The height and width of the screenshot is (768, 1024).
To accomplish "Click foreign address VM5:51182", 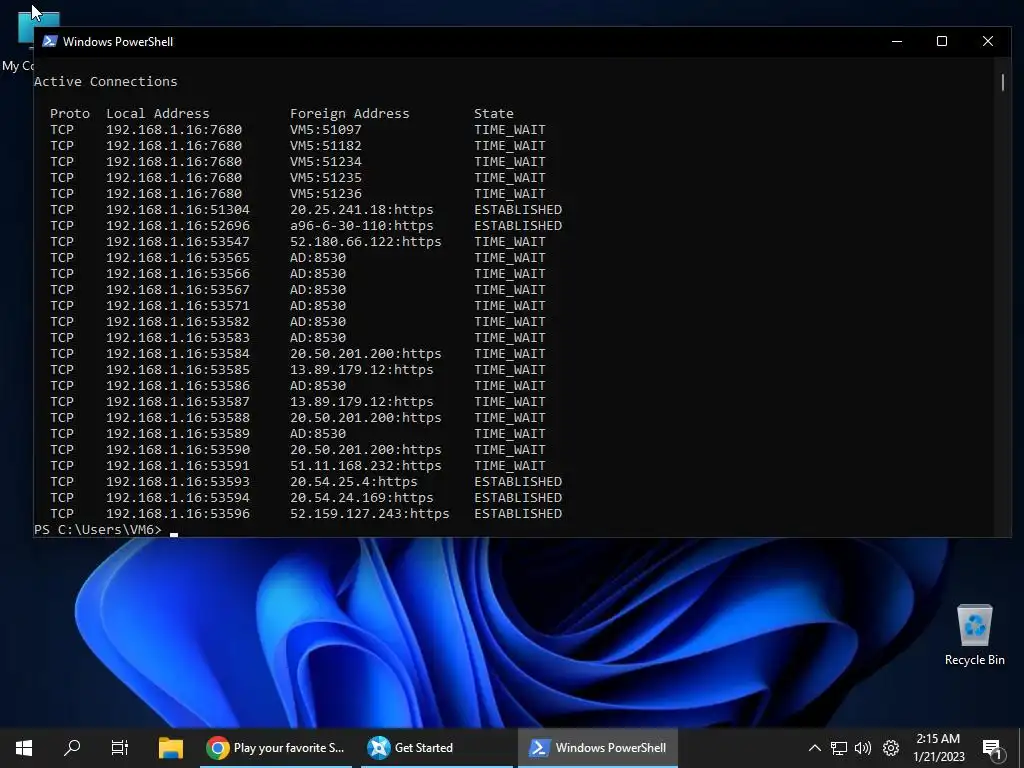I will pyautogui.click(x=326, y=146).
